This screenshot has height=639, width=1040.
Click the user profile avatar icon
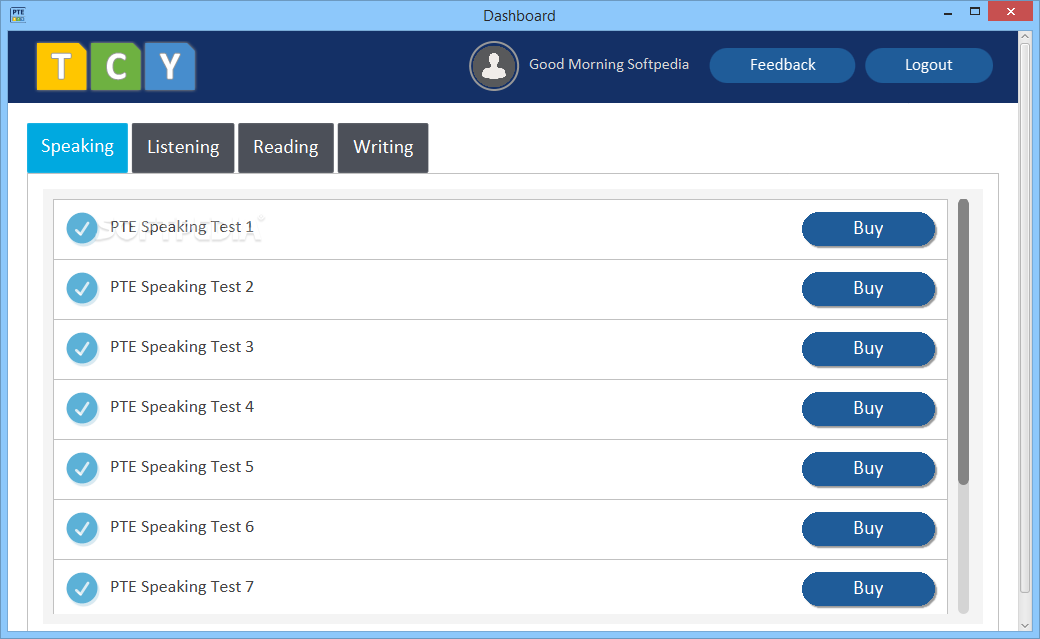[x=493, y=66]
